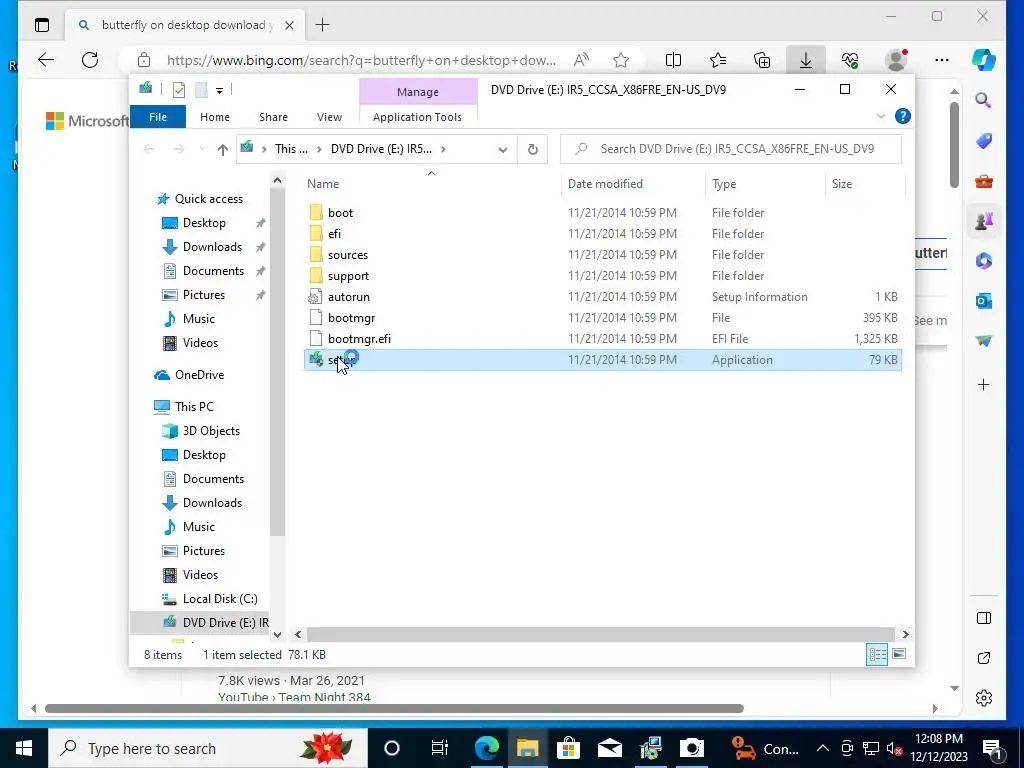The height and width of the screenshot is (768, 1024).
Task: Click Windows Start button
Action: pos(24,748)
